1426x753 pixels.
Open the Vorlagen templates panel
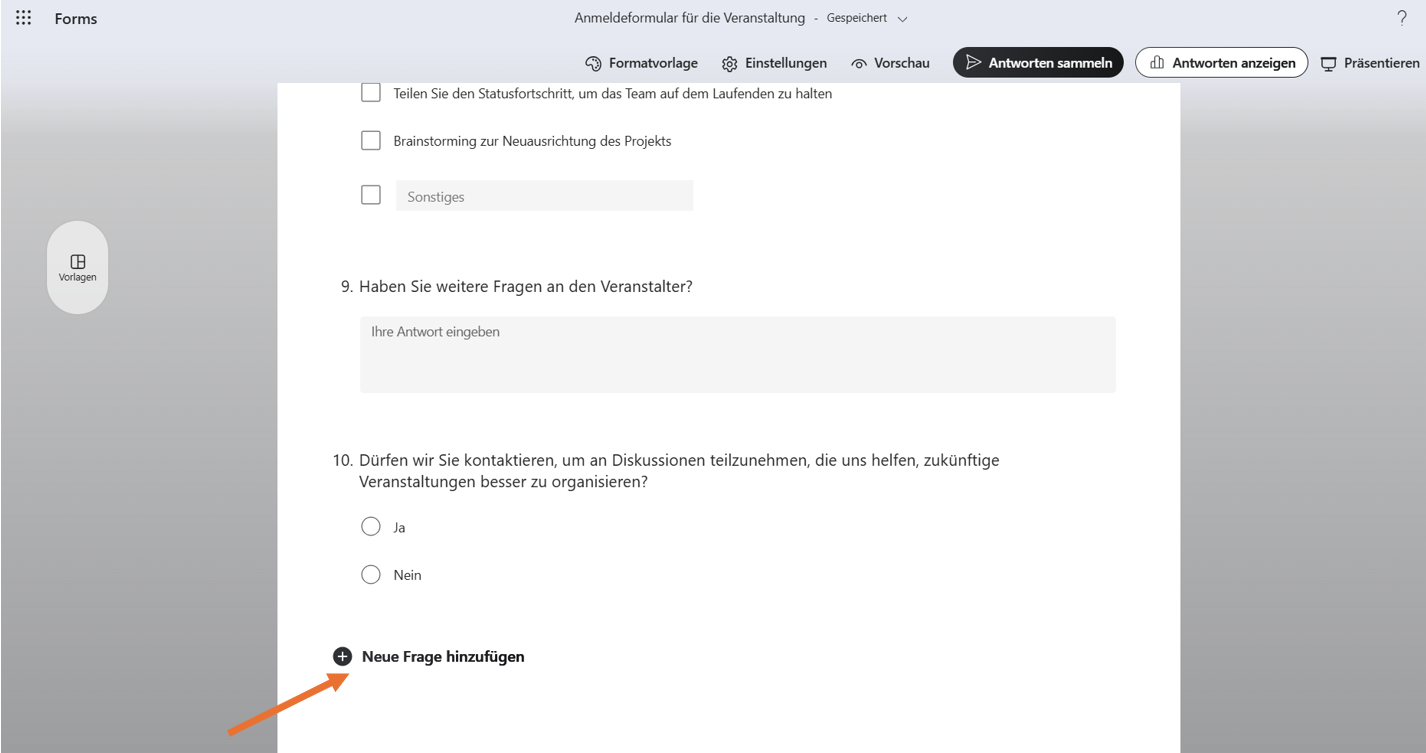[x=77, y=267]
